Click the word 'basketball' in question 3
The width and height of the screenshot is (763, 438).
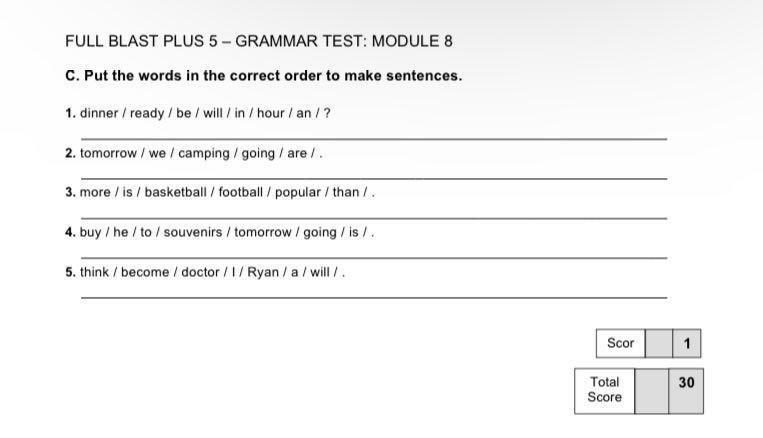[x=176, y=192]
